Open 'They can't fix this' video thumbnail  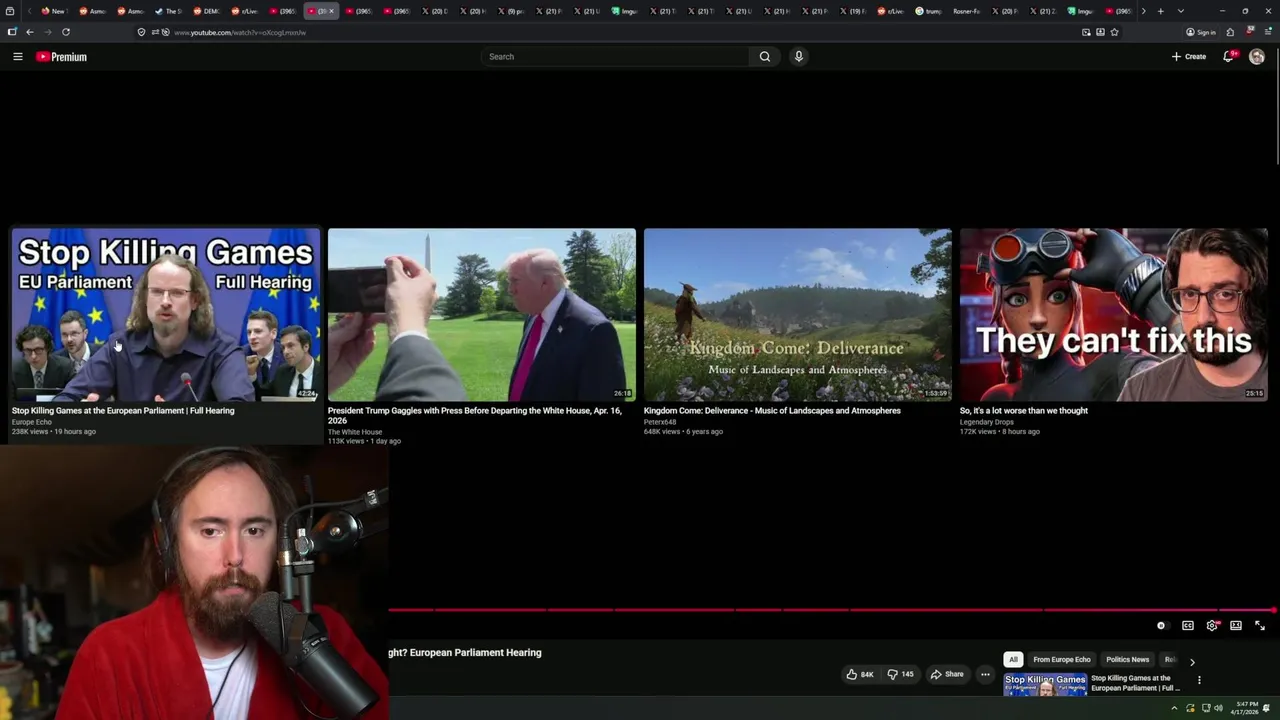[1114, 315]
